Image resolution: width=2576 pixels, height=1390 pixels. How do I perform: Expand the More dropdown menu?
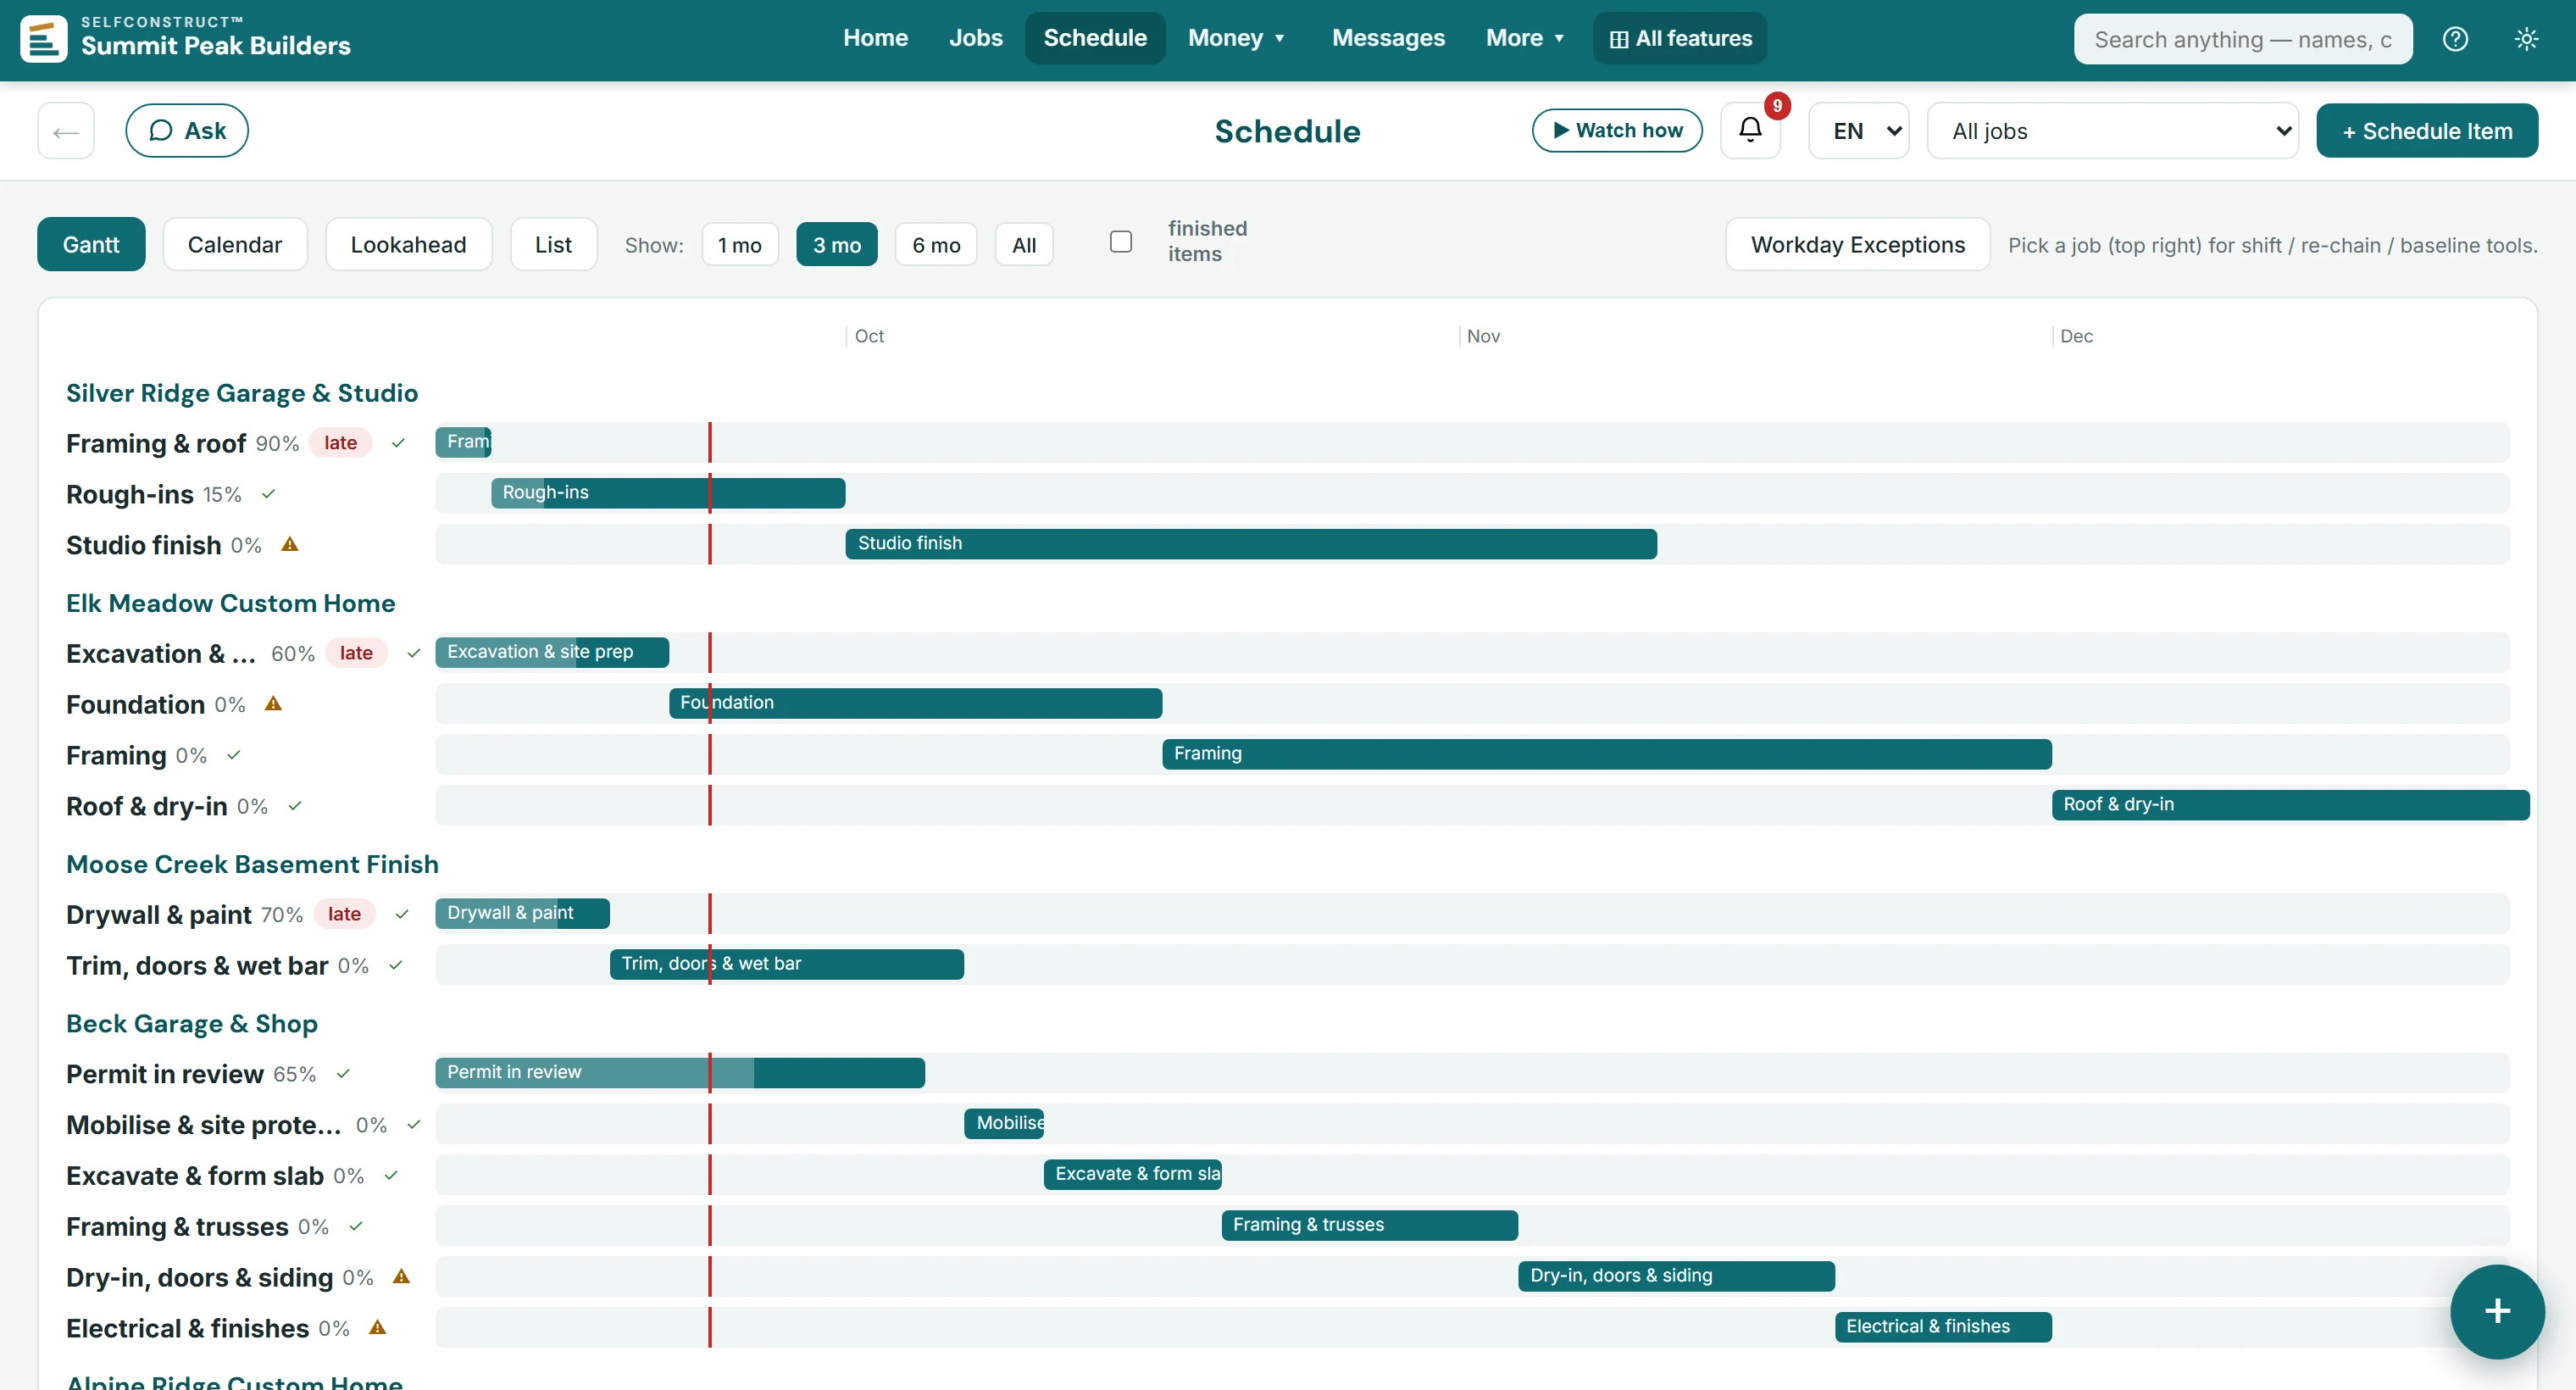1525,38
